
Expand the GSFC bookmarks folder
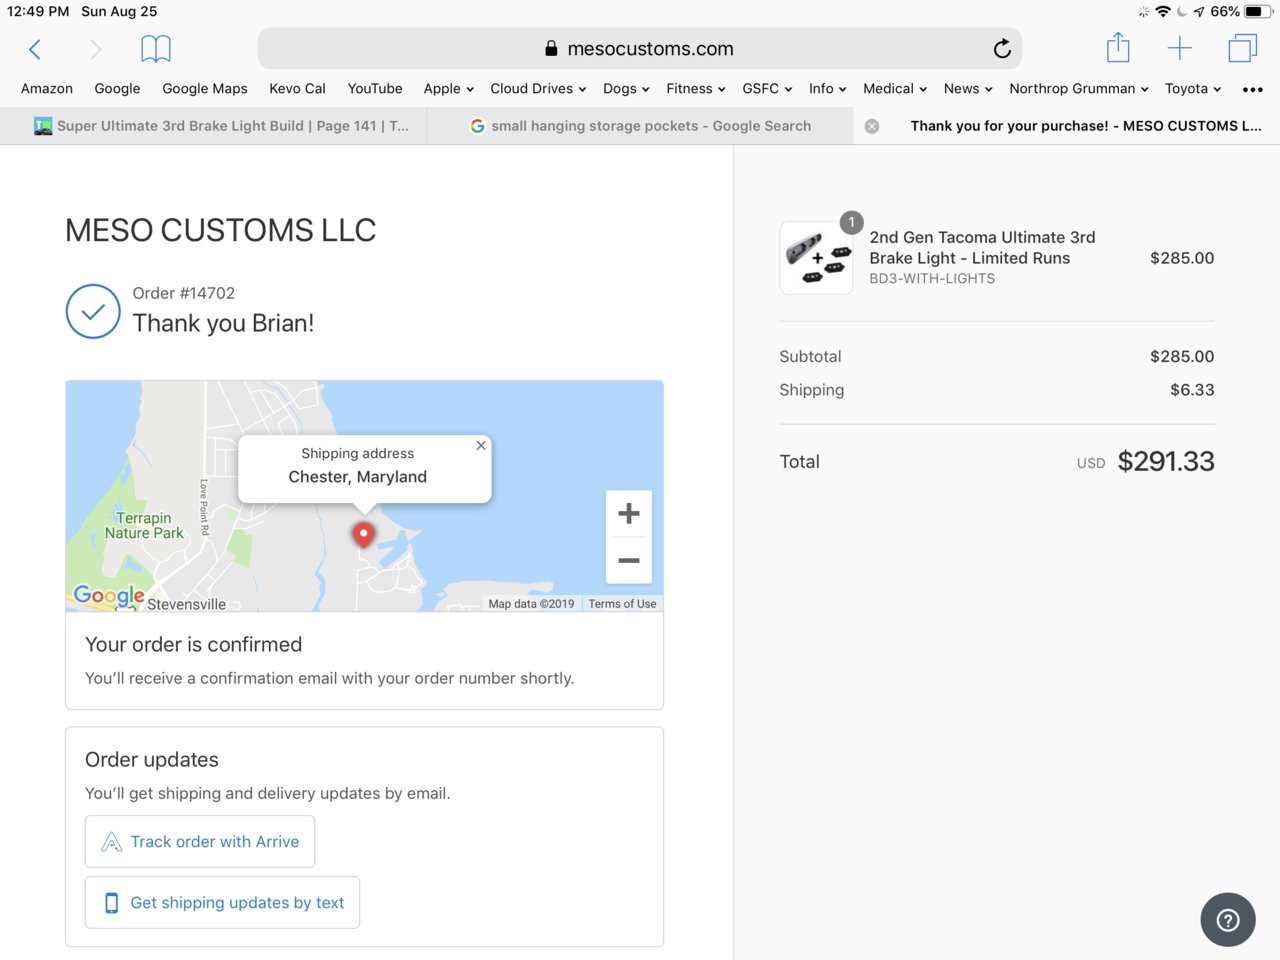coord(767,88)
